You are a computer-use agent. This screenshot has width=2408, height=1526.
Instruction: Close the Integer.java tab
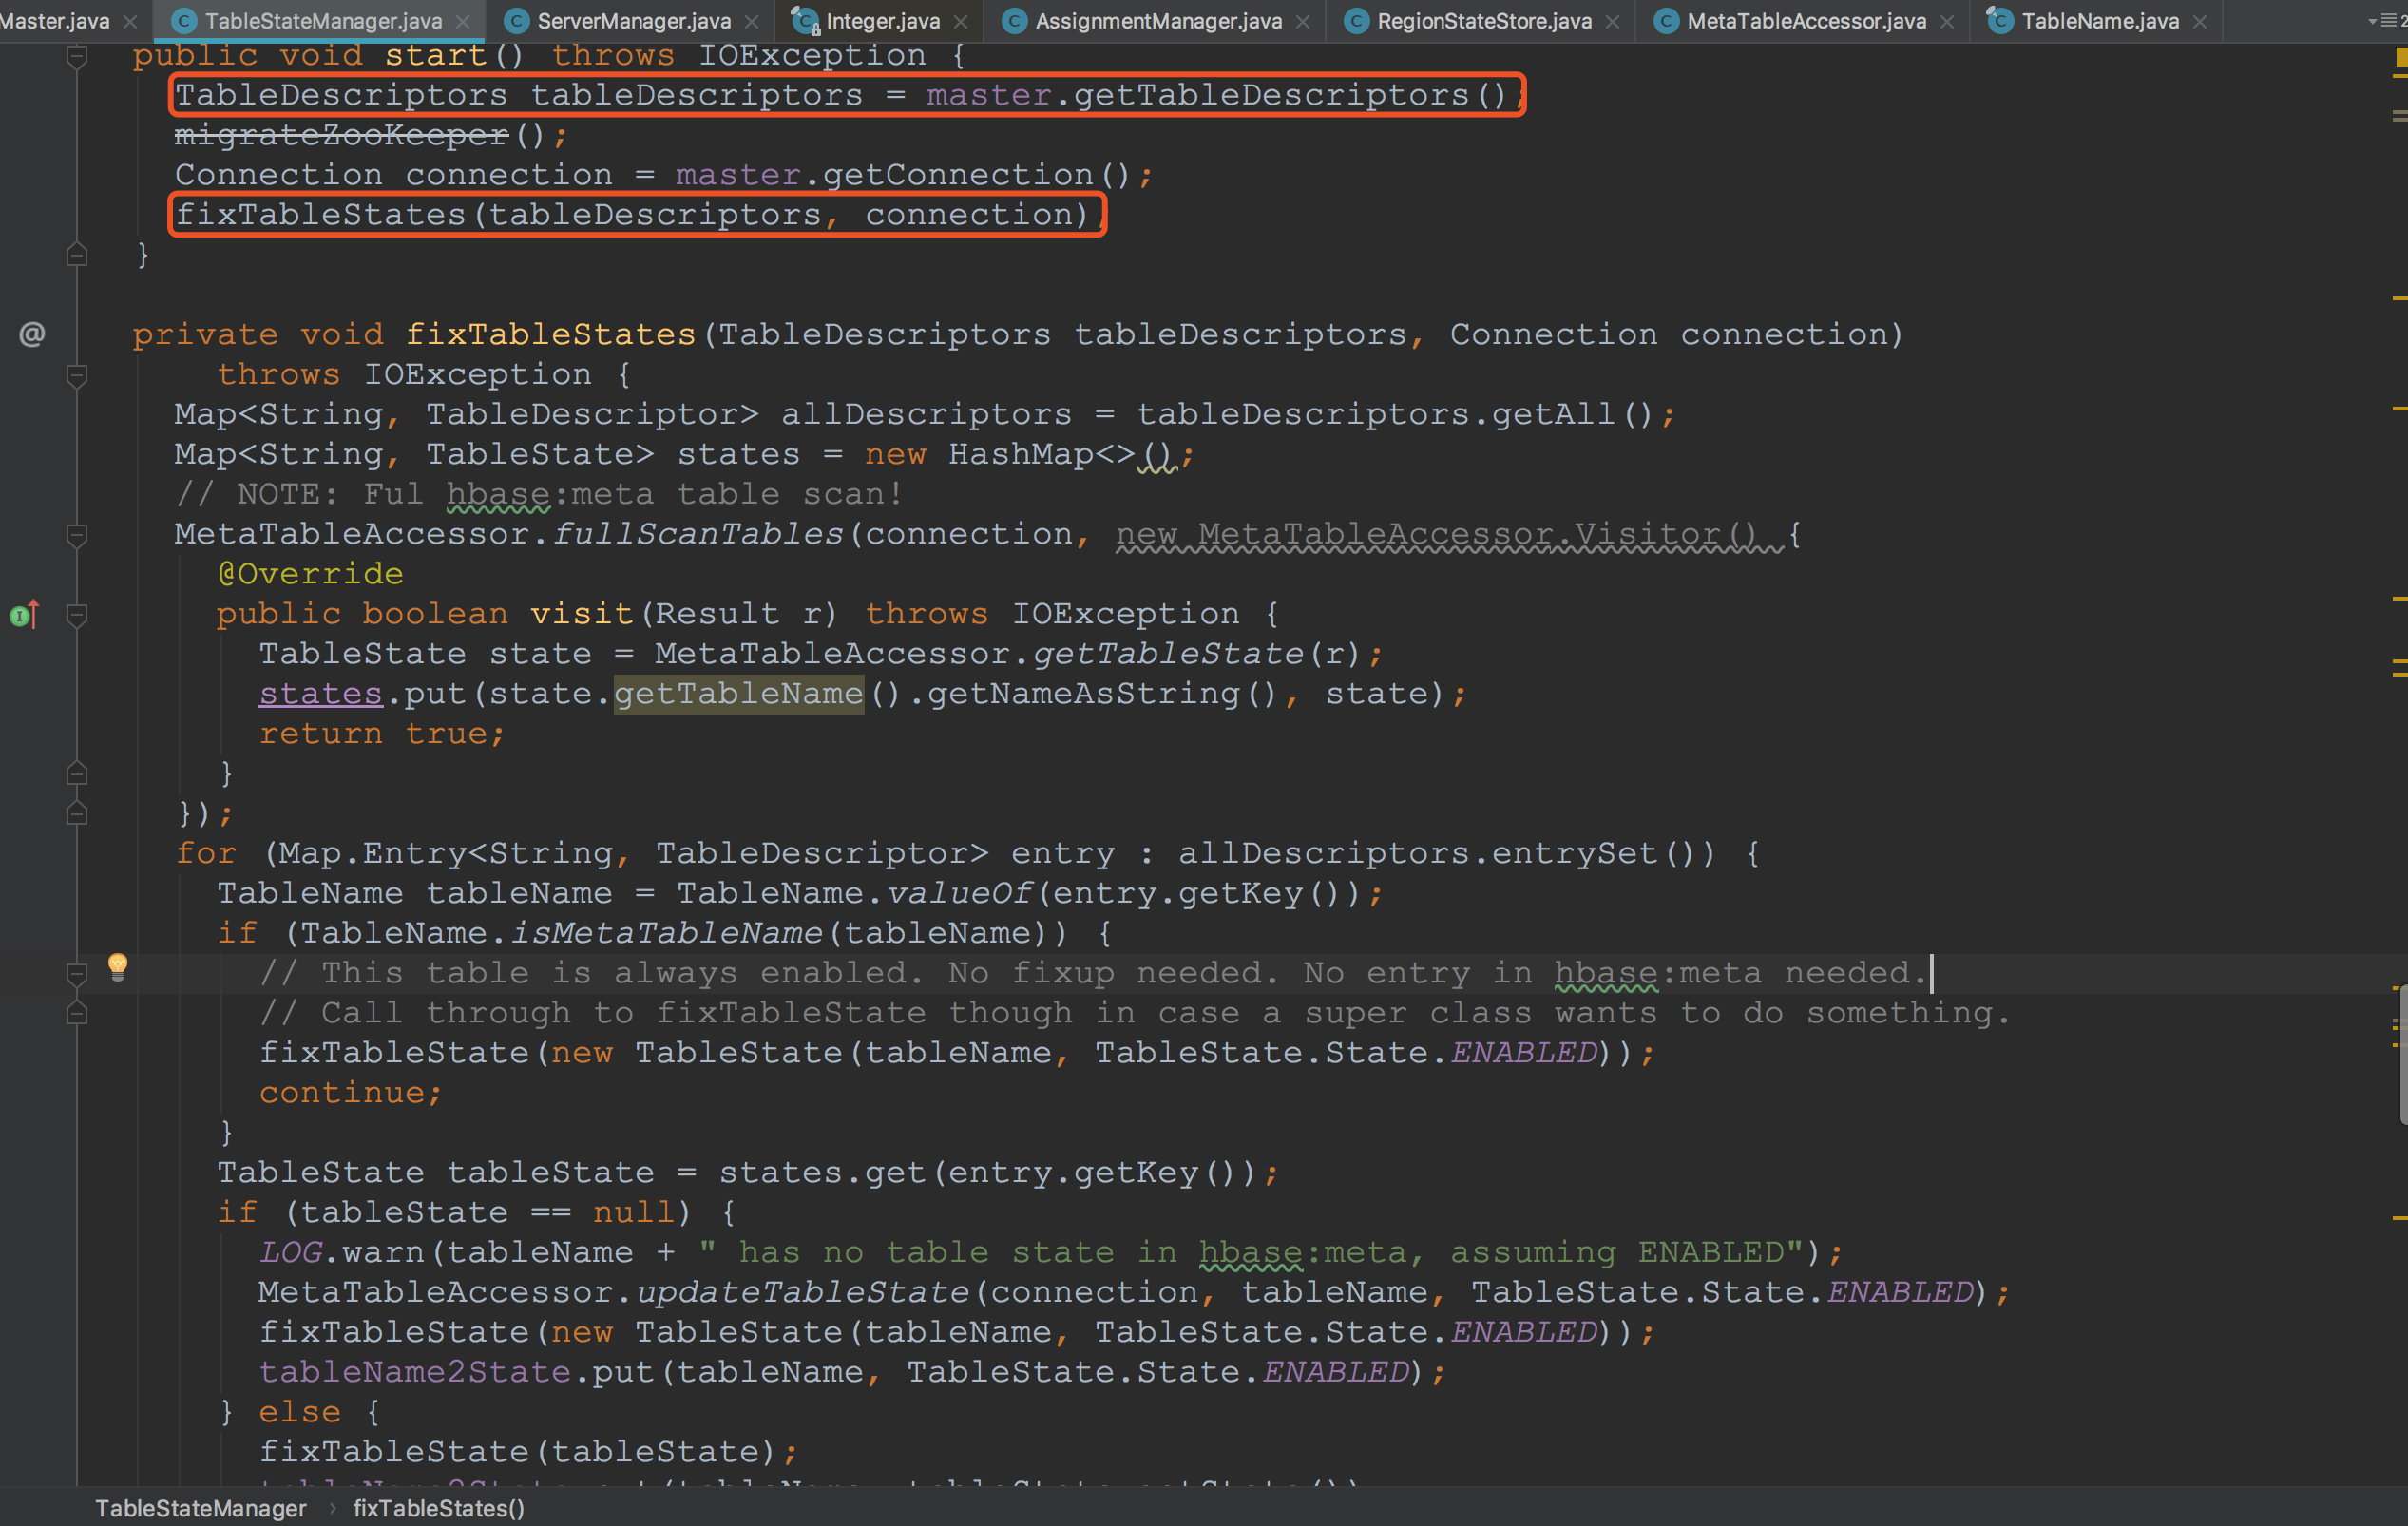[961, 22]
